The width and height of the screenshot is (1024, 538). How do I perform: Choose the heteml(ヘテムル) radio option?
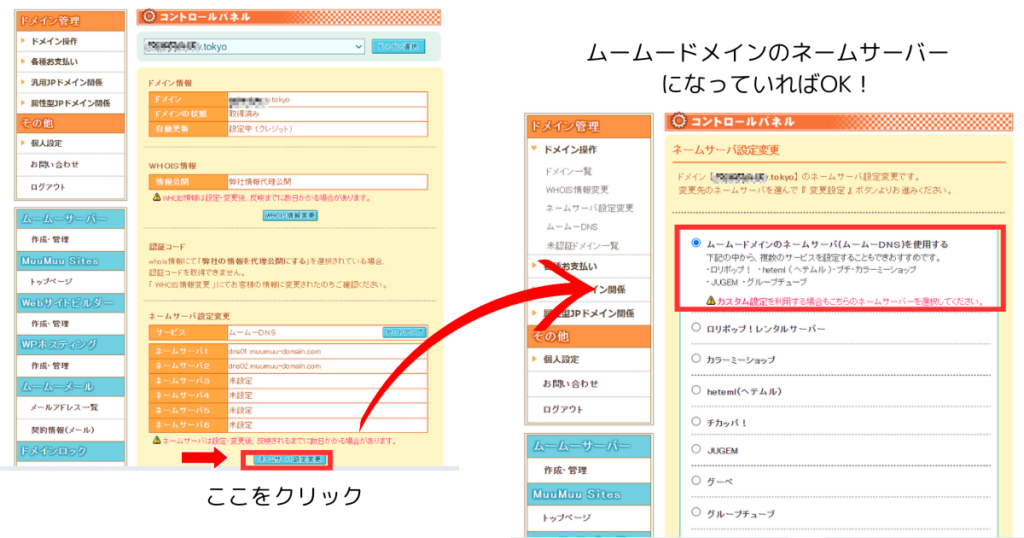click(x=695, y=390)
